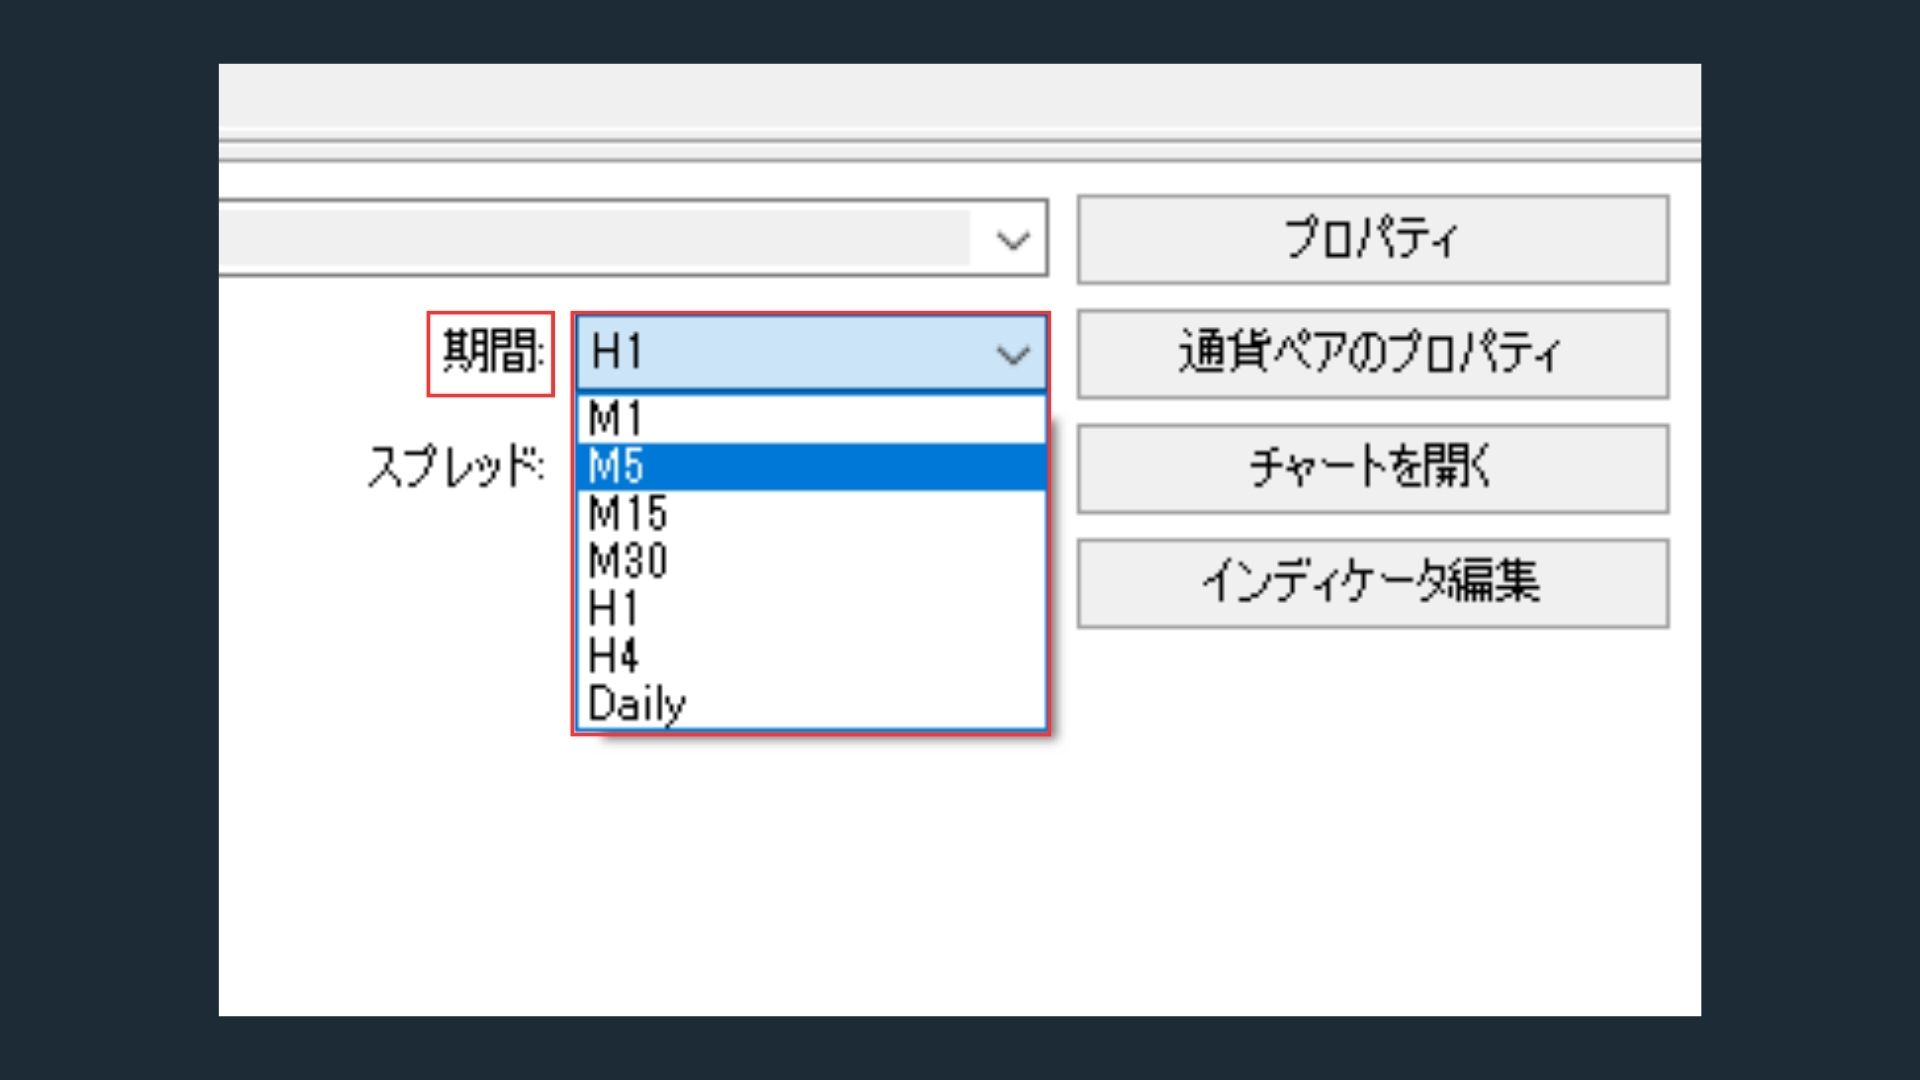1920x1080 pixels.
Task: Click the プロパティ button
Action: click(x=1373, y=240)
